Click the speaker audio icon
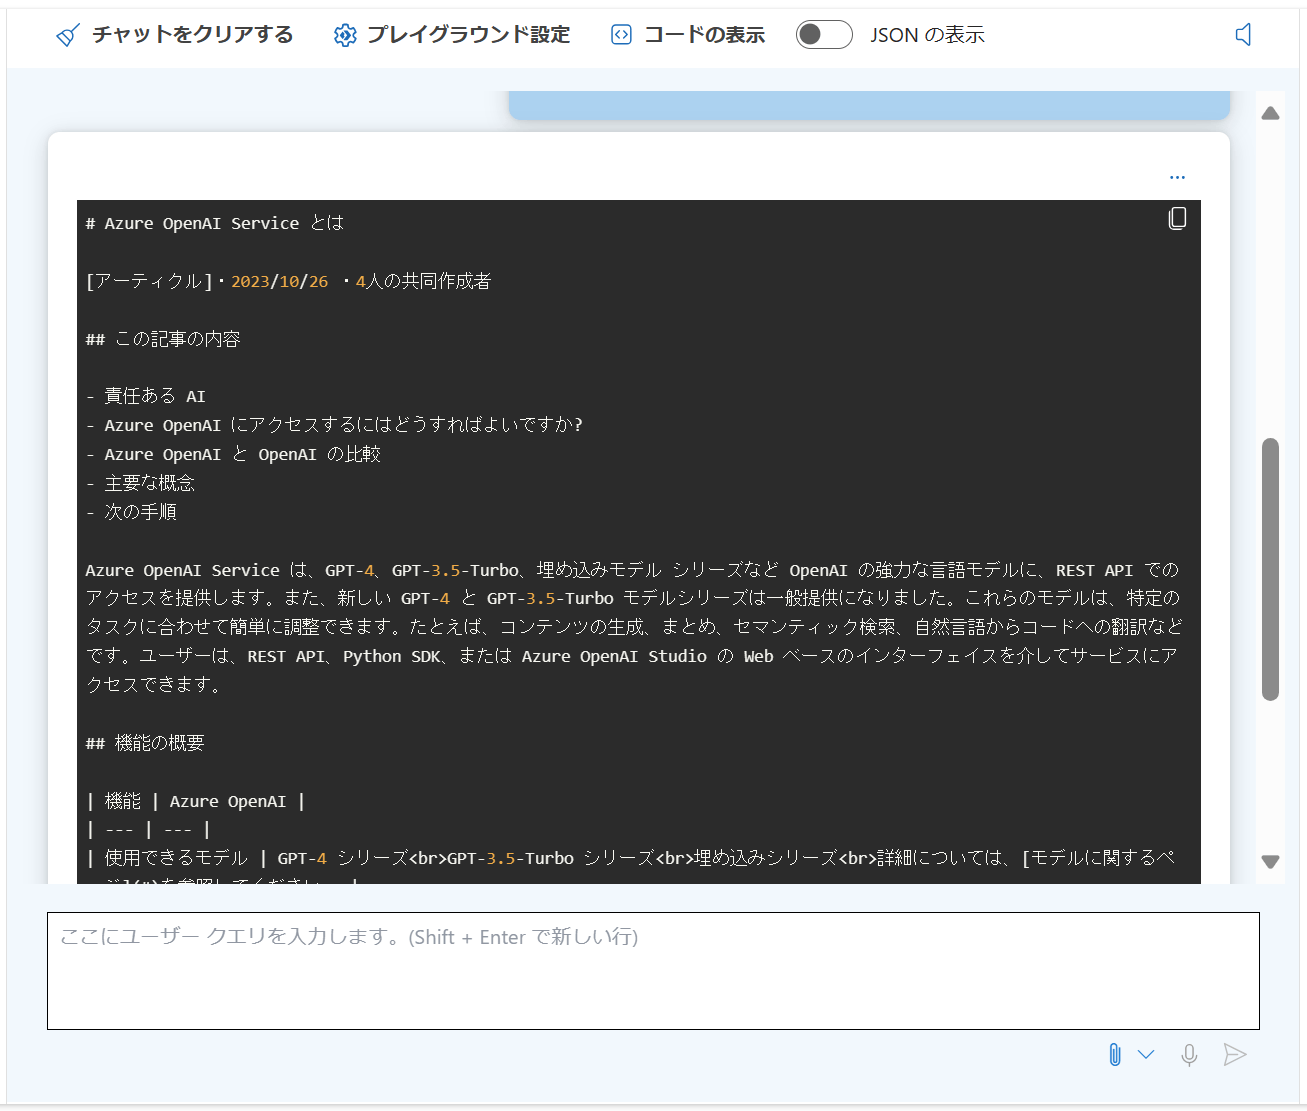 [x=1243, y=35]
